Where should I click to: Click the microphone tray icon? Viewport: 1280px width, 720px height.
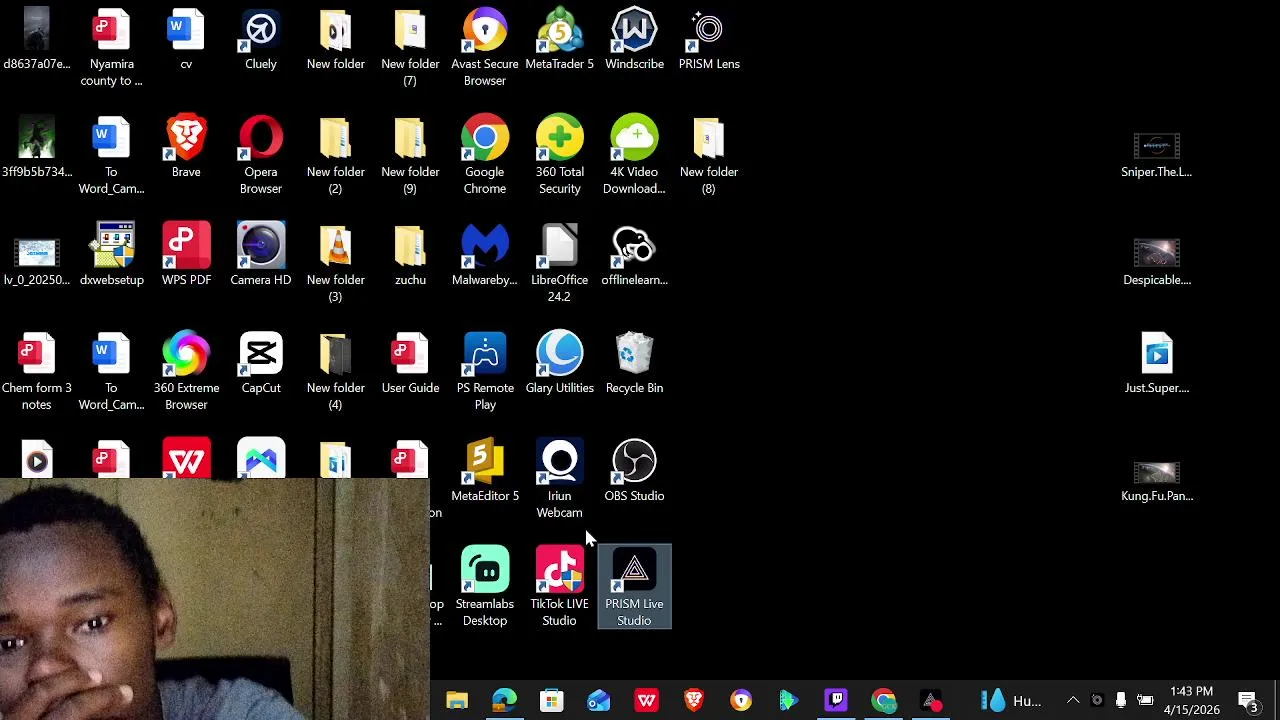click(1121, 701)
